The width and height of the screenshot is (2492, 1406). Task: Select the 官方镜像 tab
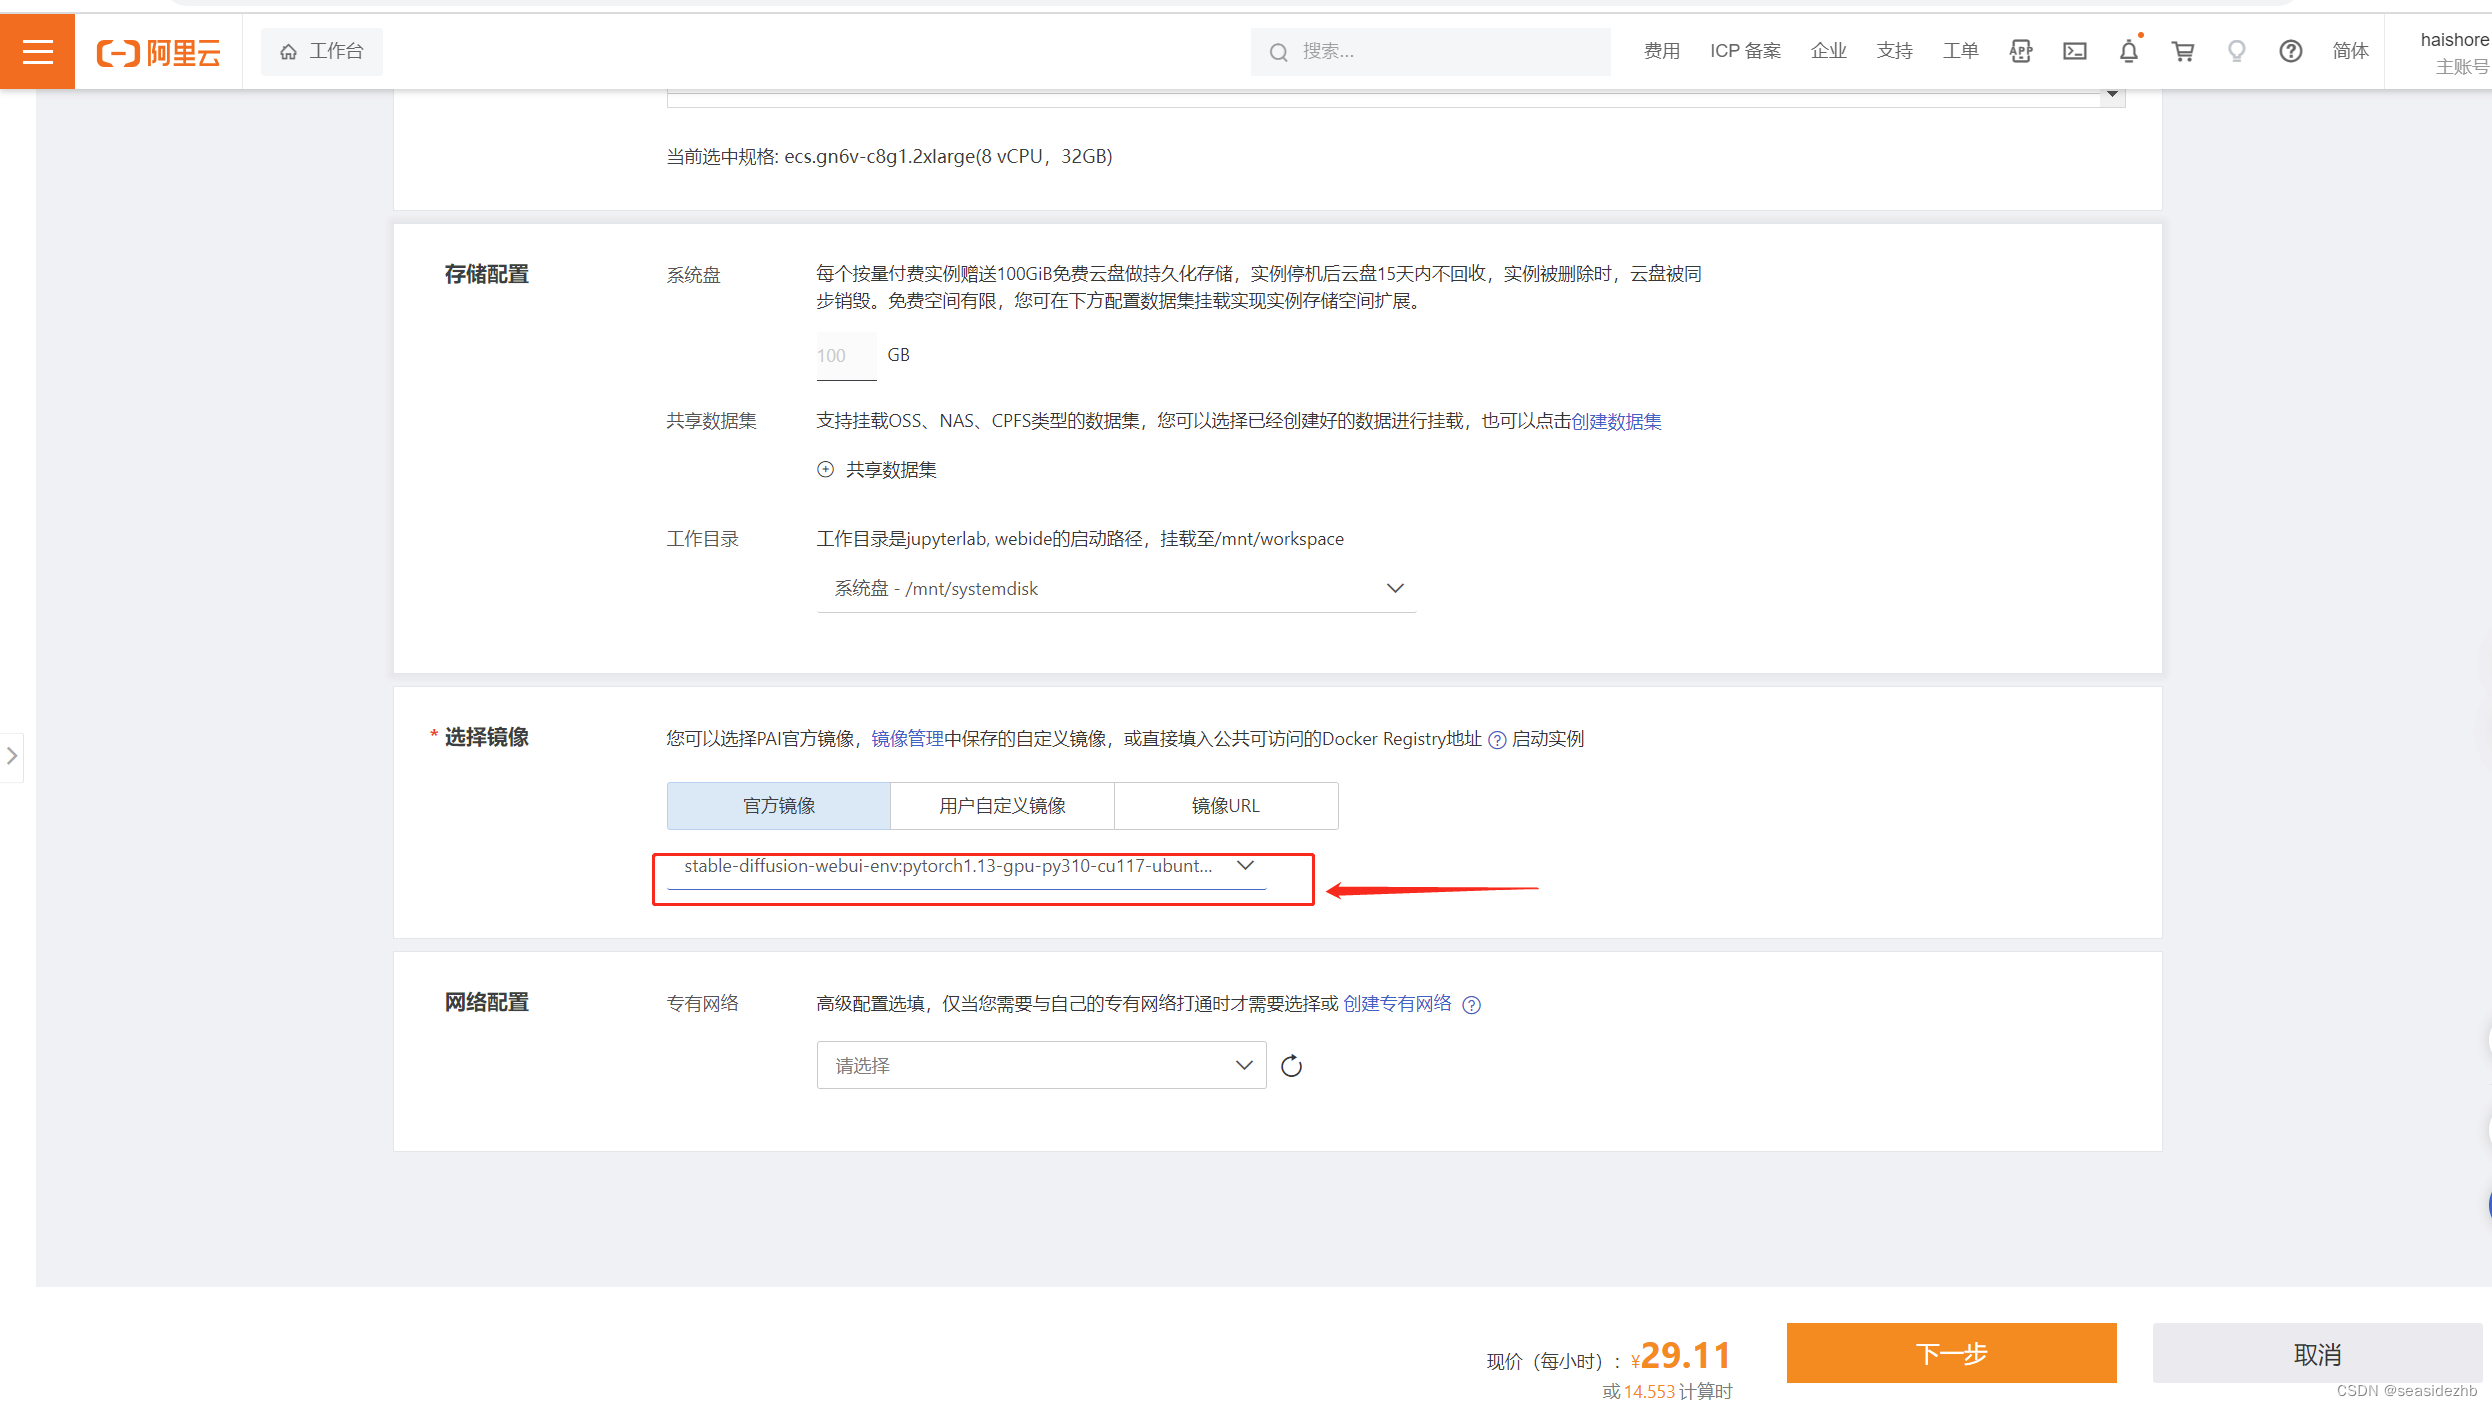pos(777,805)
